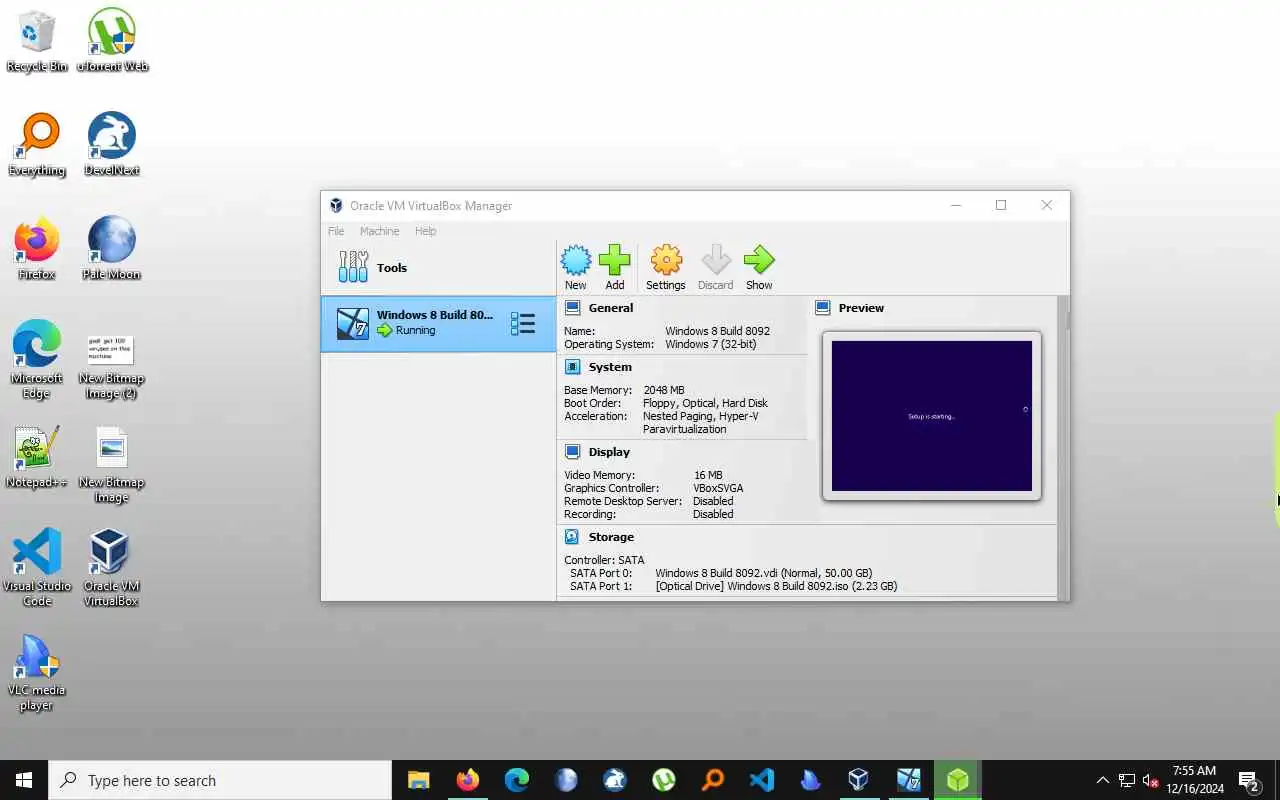Click the Display section header
The height and width of the screenshot is (800, 1280).
(x=608, y=452)
